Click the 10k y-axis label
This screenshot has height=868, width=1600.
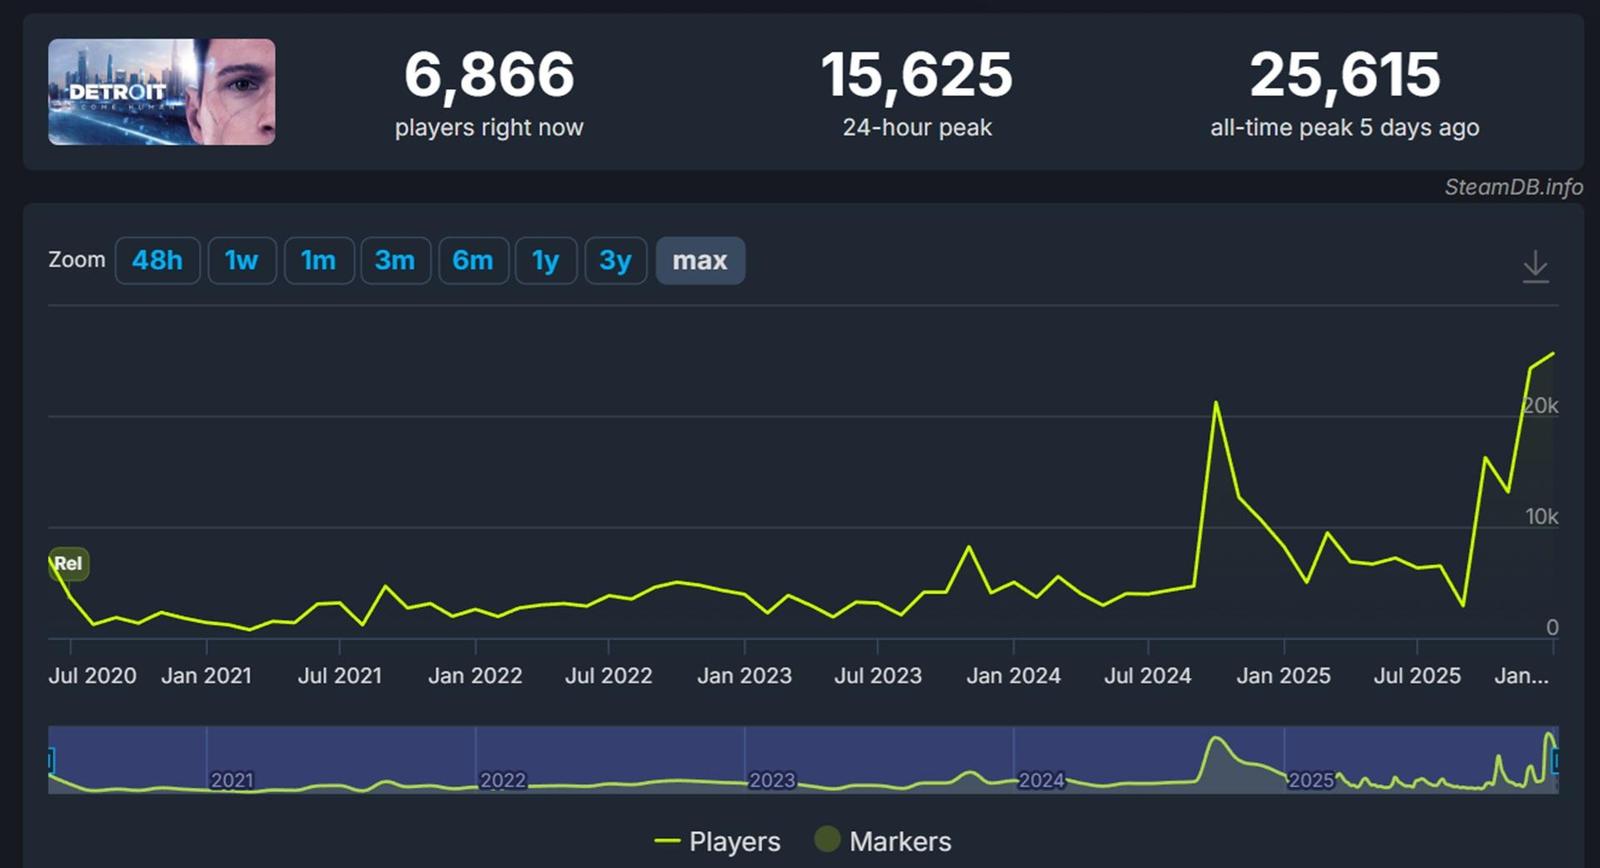click(x=1542, y=517)
